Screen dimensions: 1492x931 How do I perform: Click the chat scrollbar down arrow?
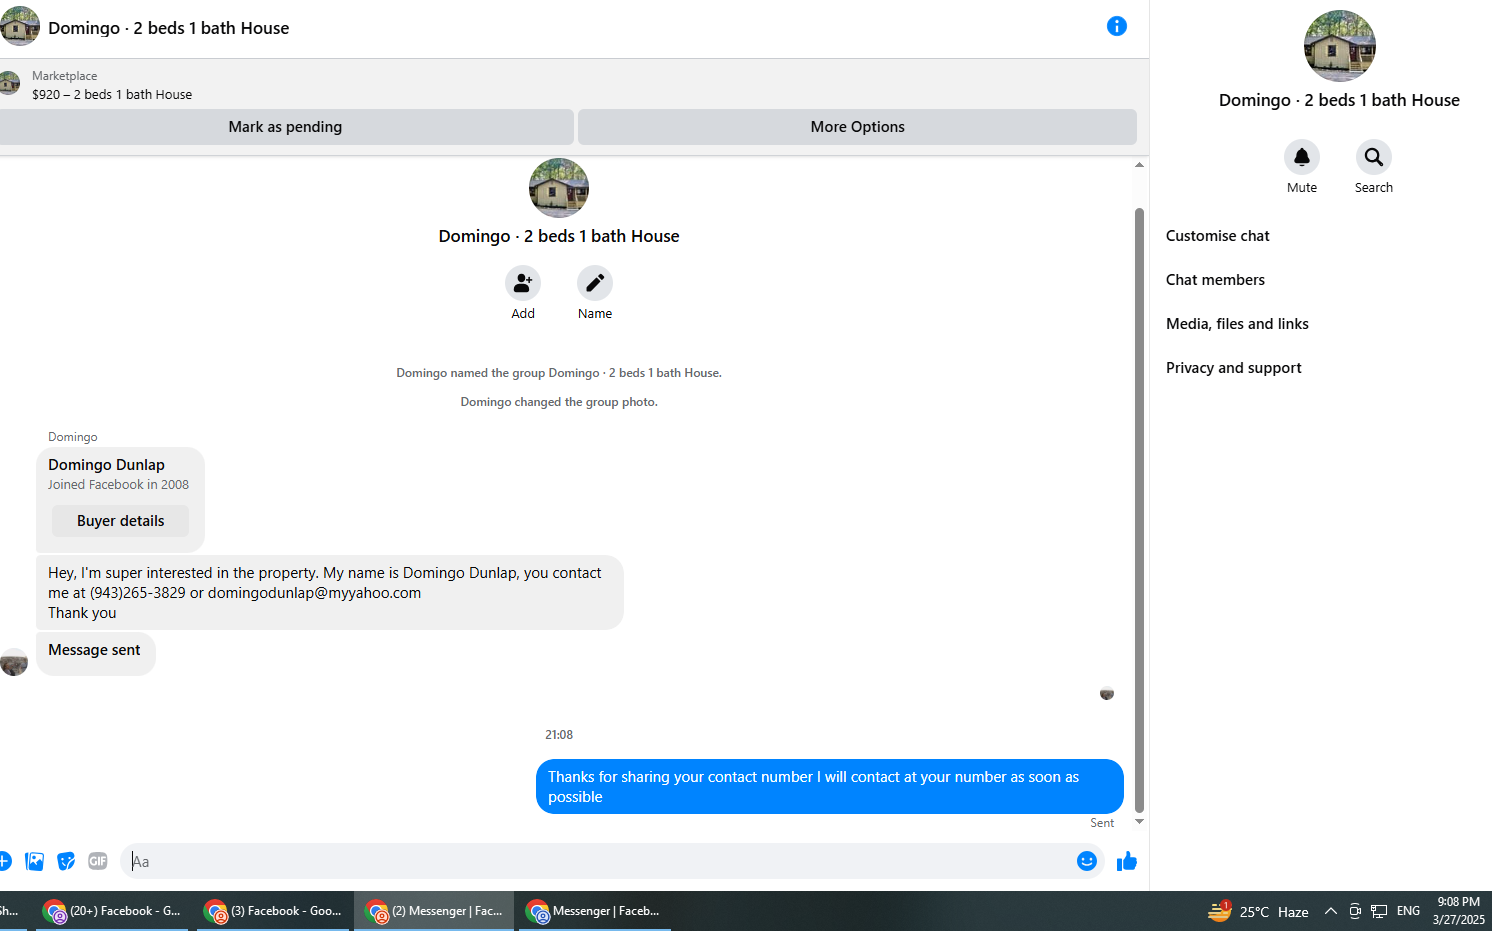(1139, 822)
